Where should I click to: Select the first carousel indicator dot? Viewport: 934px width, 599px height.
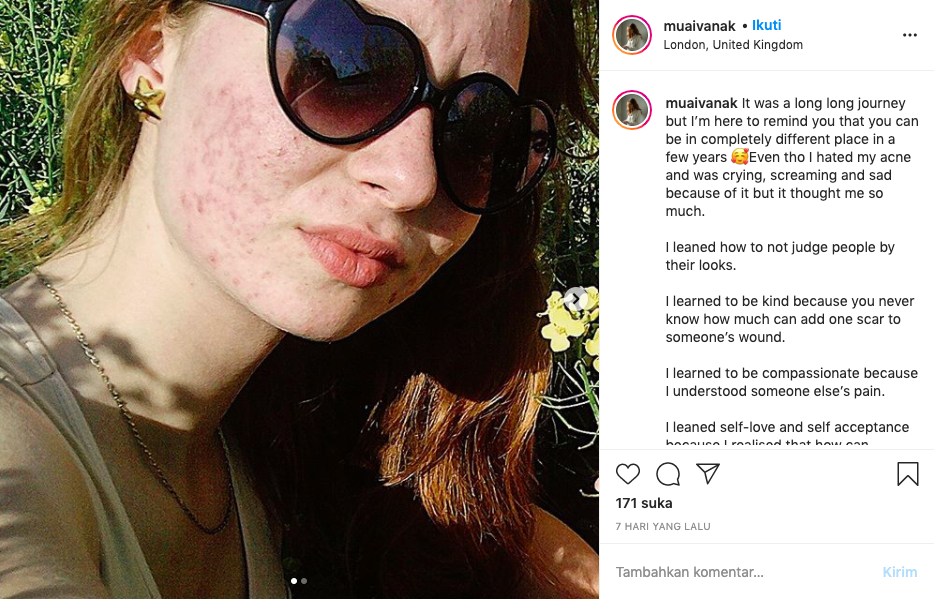point(294,580)
